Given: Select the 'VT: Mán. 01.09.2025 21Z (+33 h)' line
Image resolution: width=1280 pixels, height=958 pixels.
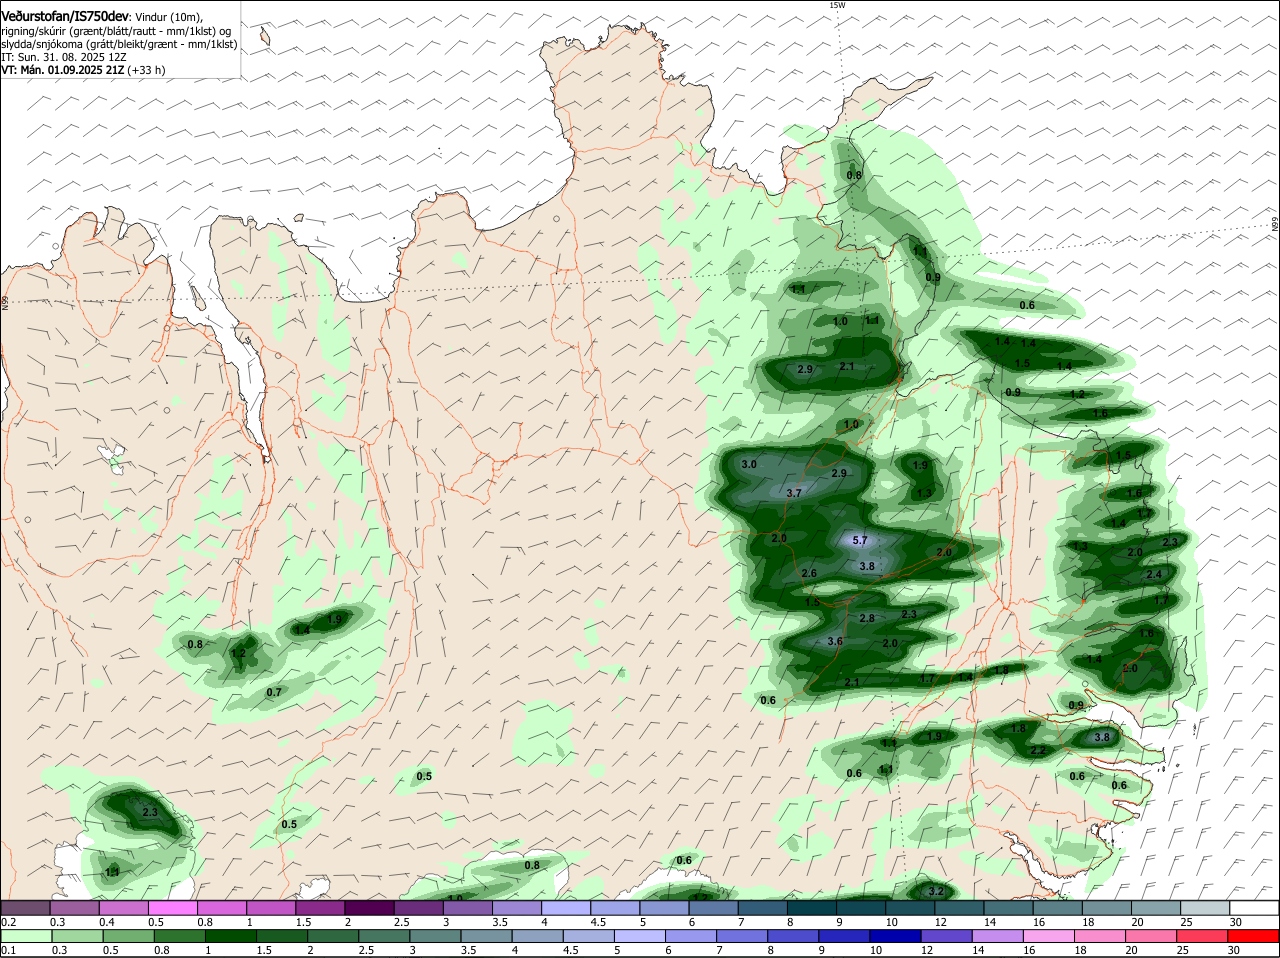Looking at the screenshot, I should pos(83,70).
